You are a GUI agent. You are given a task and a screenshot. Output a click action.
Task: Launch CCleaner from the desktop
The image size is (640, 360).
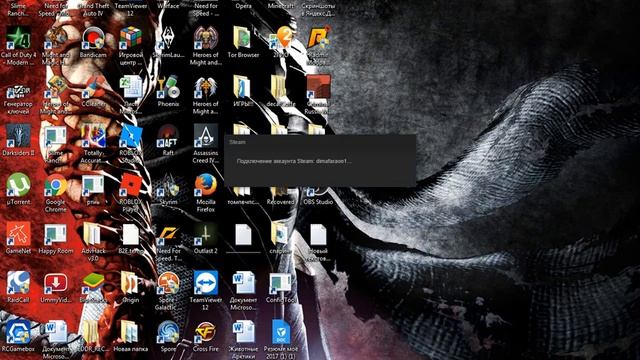click(x=93, y=88)
